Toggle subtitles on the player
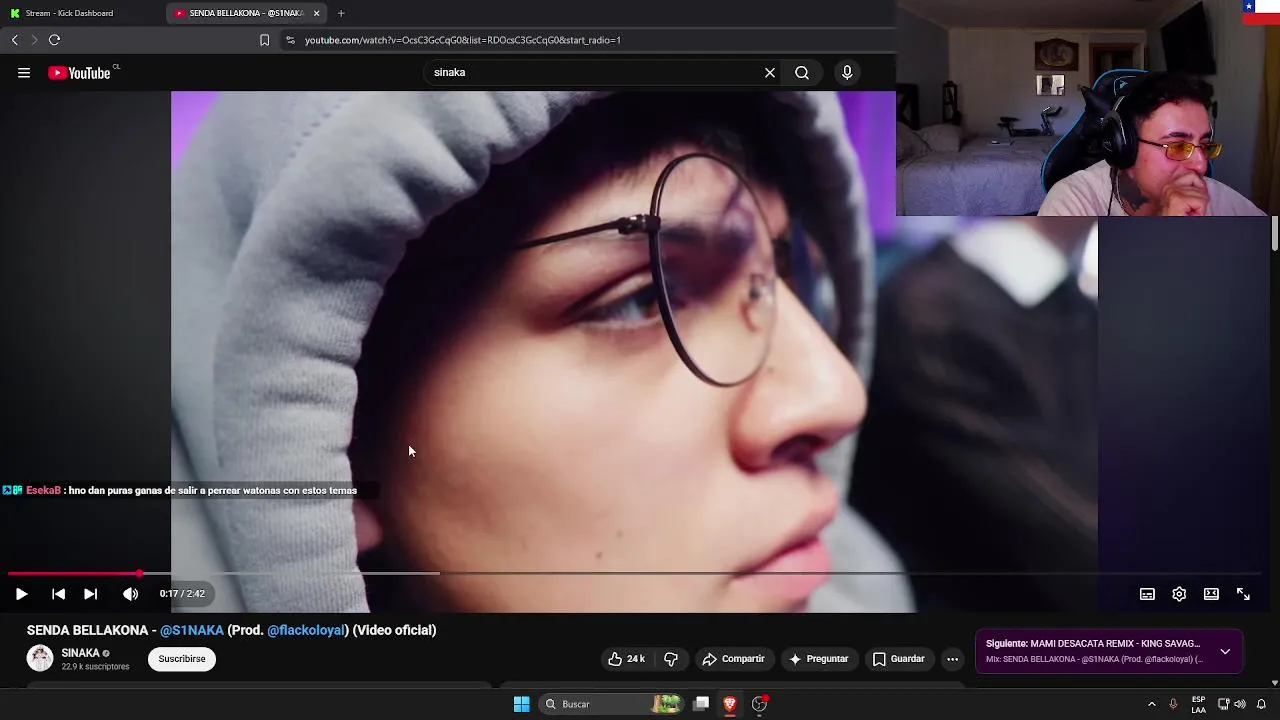Viewport: 1280px width, 720px height. (x=1147, y=594)
